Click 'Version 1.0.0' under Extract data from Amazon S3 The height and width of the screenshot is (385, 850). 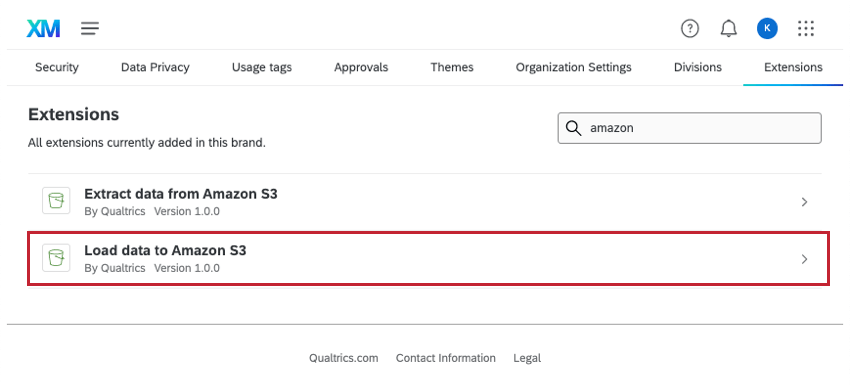click(x=187, y=211)
